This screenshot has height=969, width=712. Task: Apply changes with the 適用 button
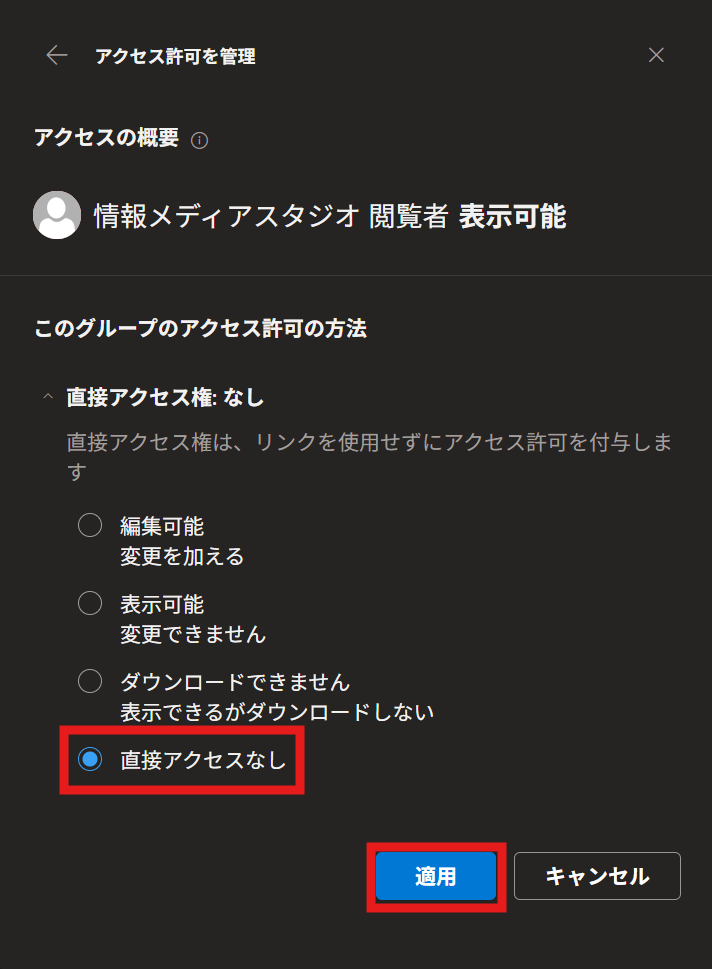tap(435, 876)
